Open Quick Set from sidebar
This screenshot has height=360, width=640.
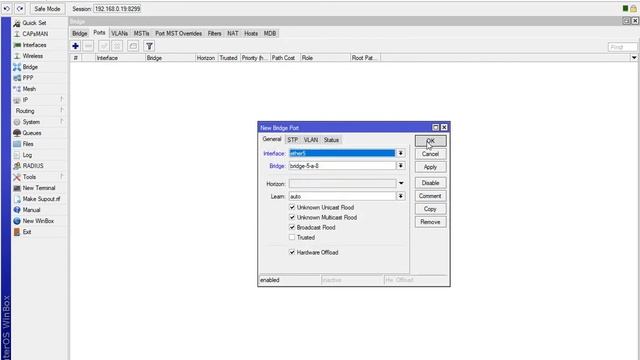pos(34,23)
